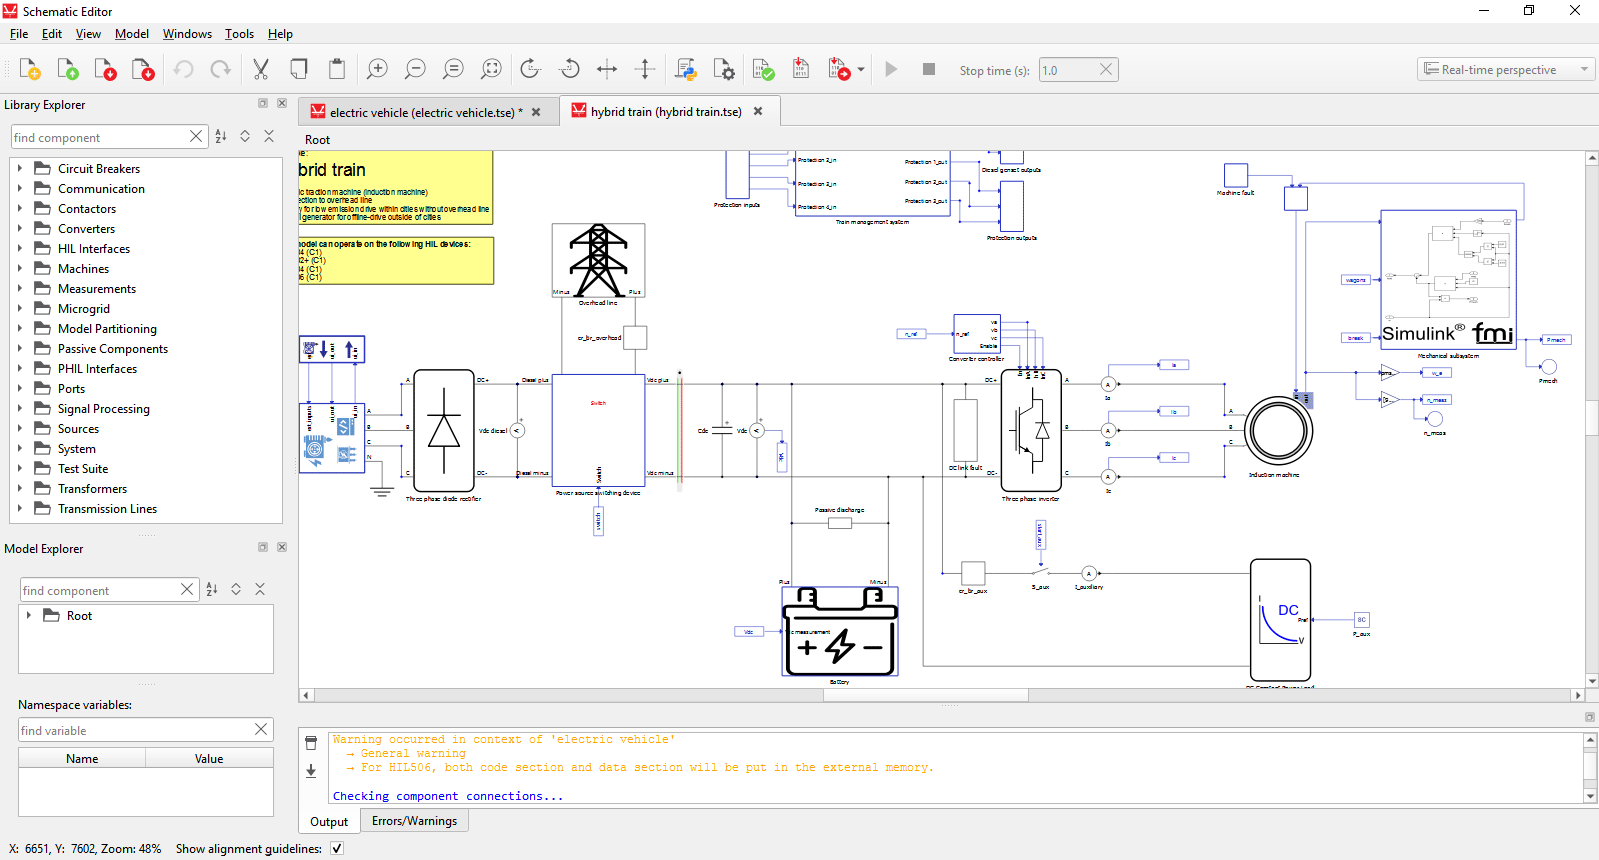Viewport: 1599px width, 860px height.
Task: Start simulation with the play button
Action: (x=891, y=69)
